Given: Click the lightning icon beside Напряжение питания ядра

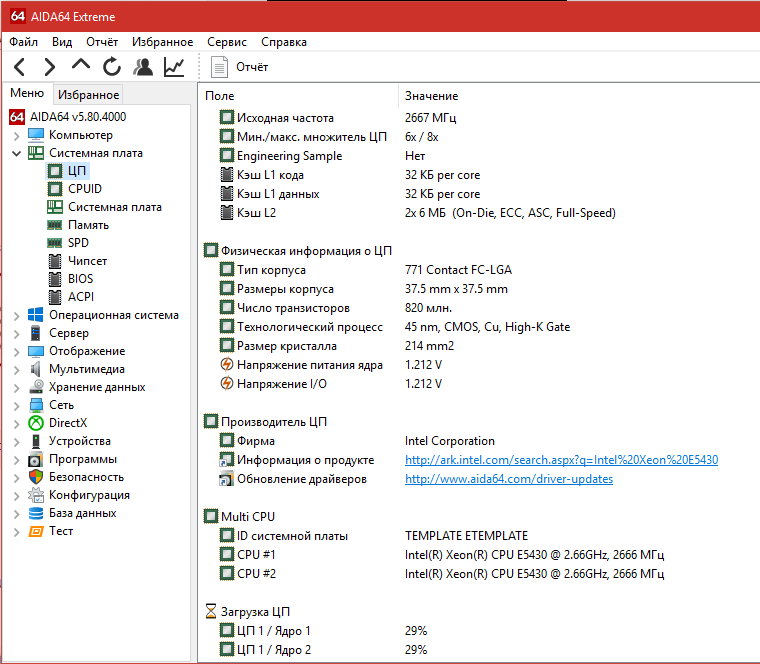Looking at the screenshot, I should coord(226,364).
